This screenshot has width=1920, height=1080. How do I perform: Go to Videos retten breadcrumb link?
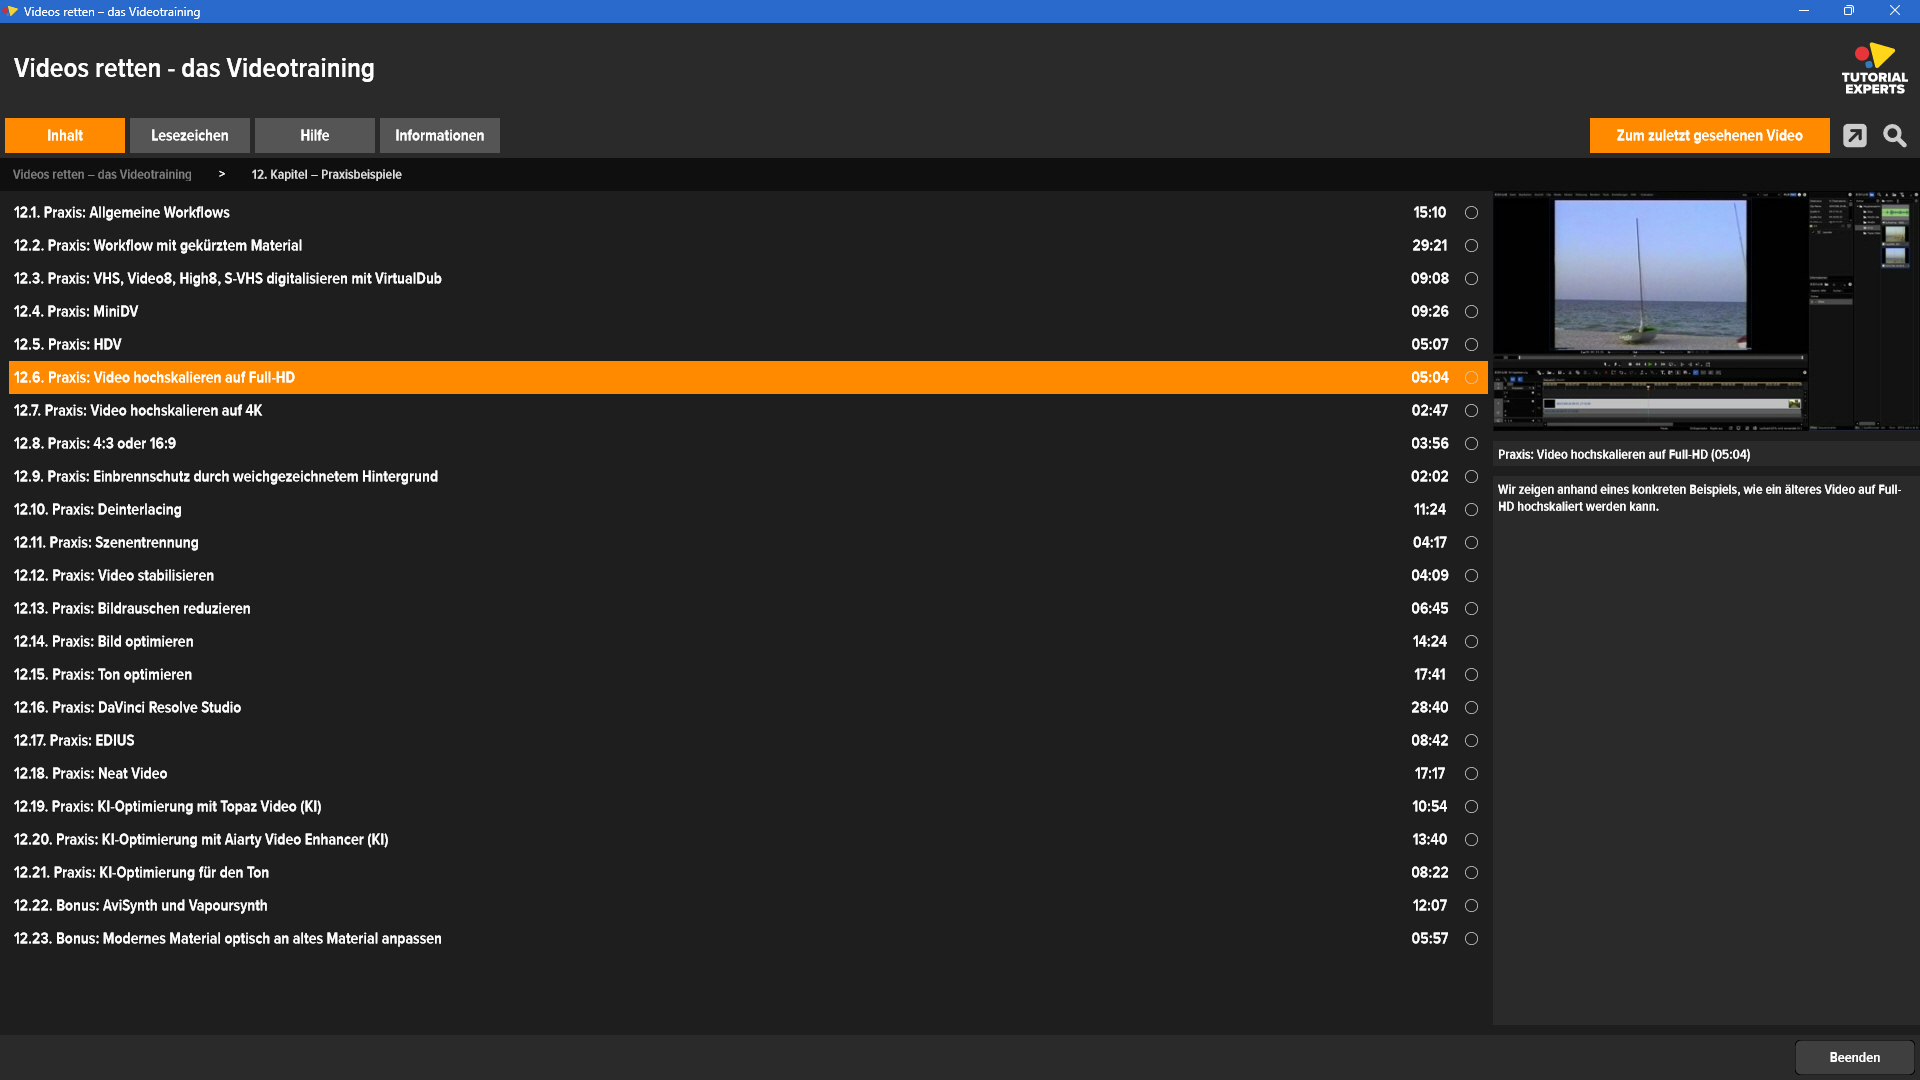click(102, 174)
